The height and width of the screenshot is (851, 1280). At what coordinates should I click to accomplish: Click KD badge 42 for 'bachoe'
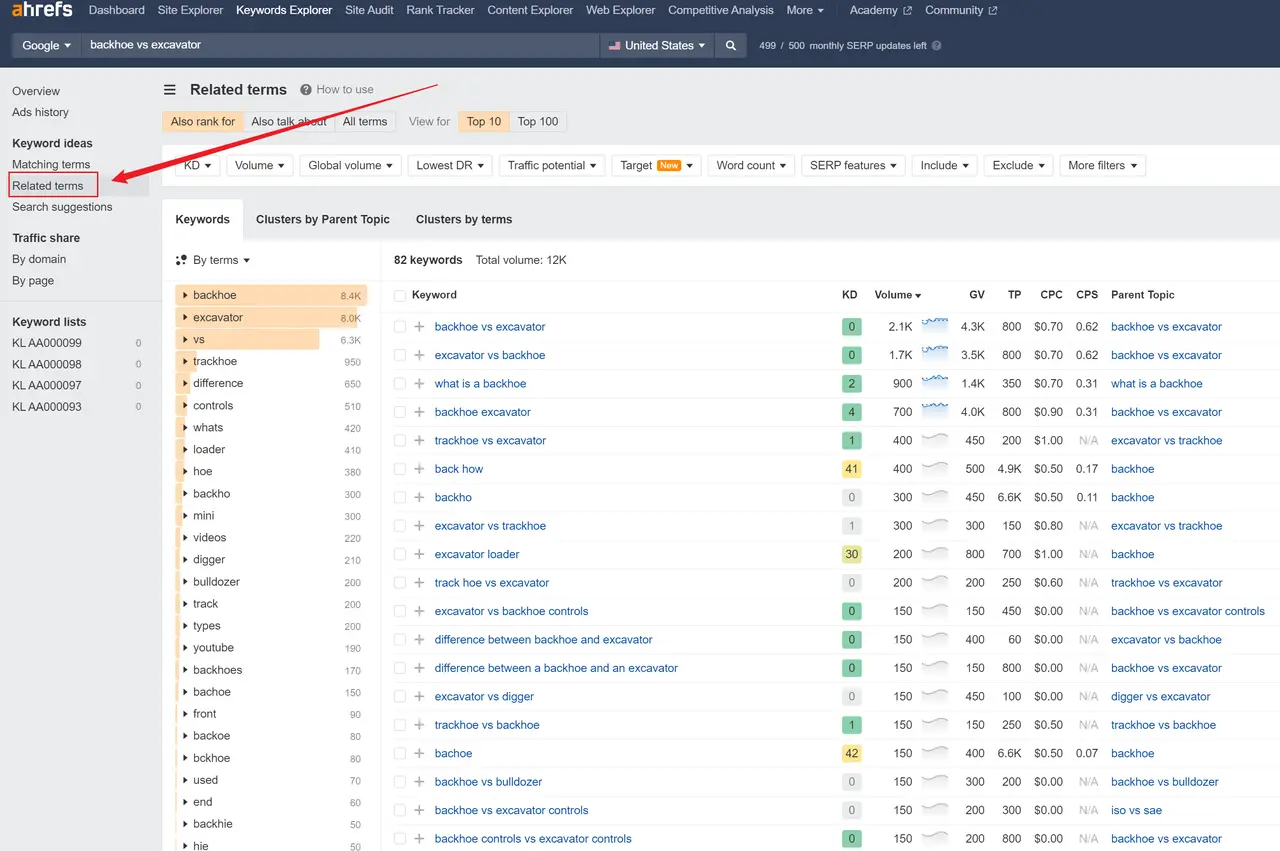pyautogui.click(x=851, y=754)
